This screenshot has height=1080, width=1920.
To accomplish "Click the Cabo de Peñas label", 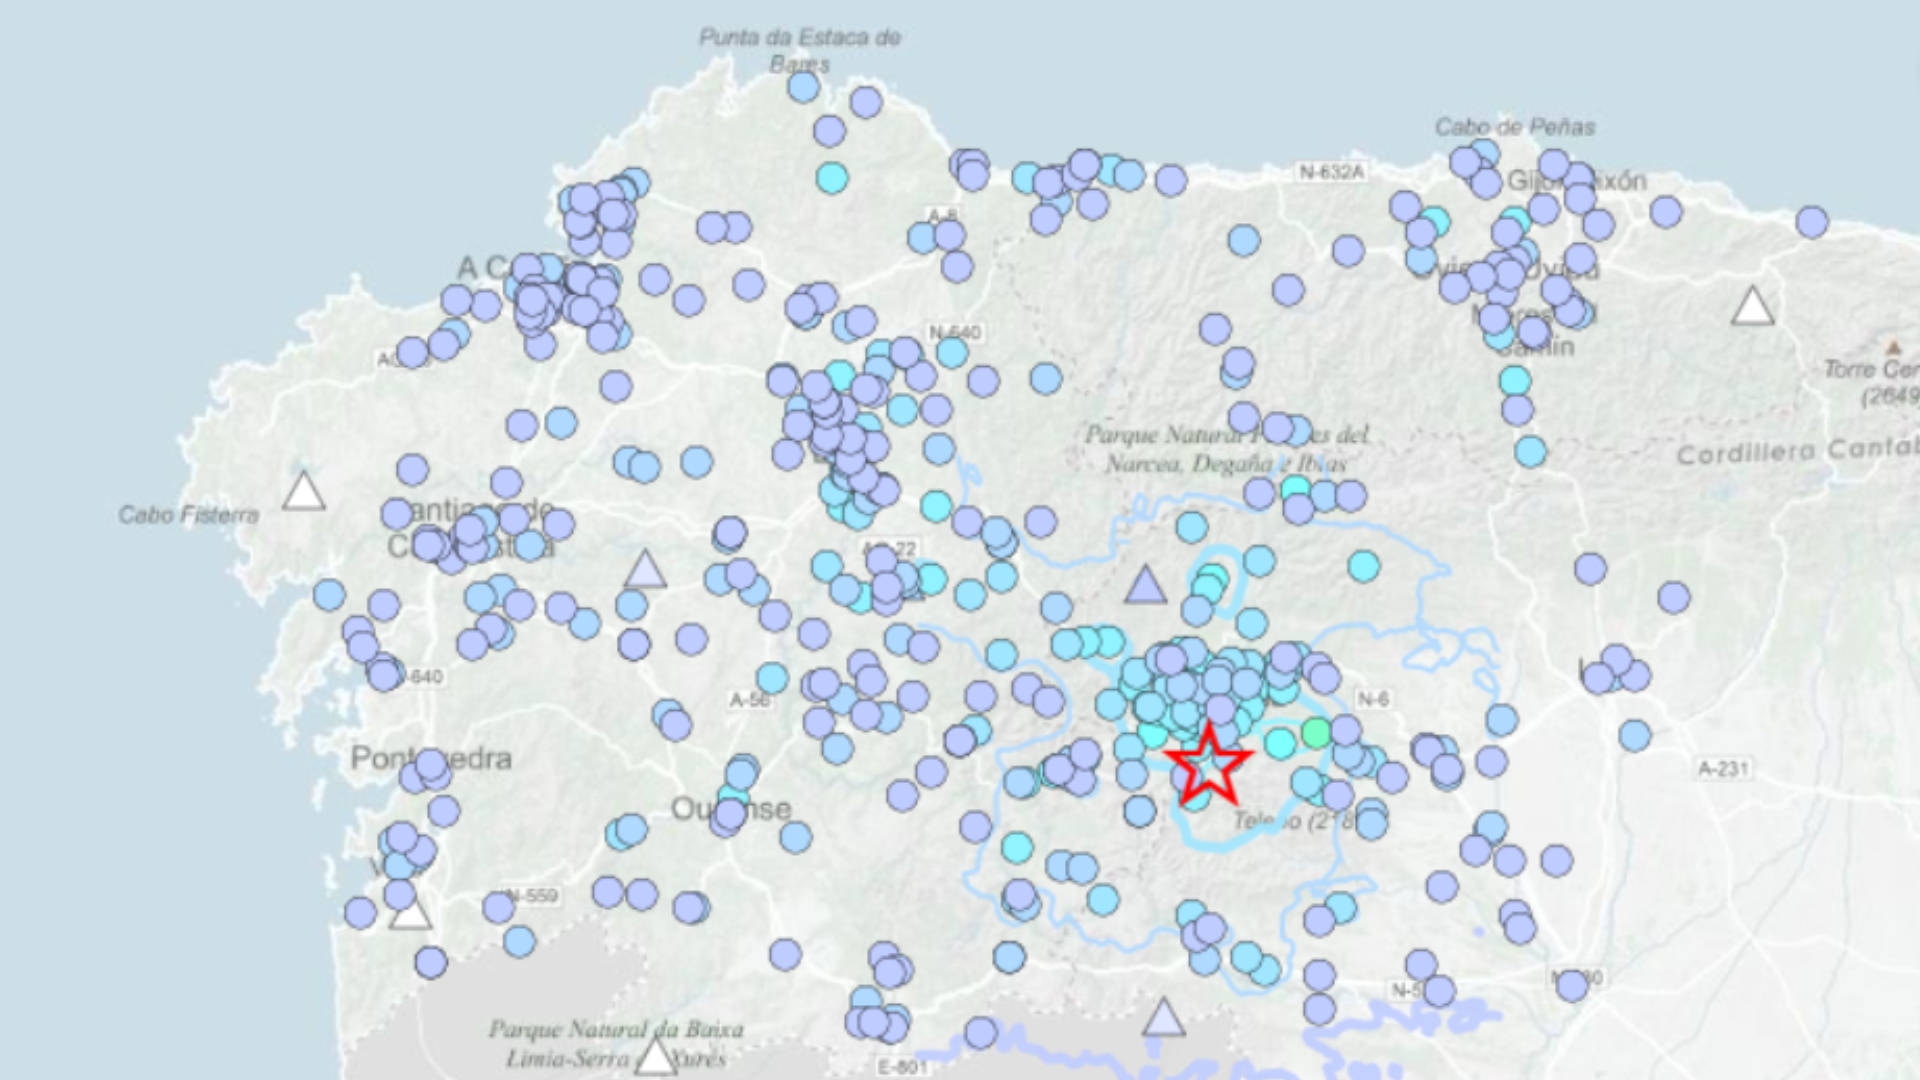I will (x=1515, y=127).
